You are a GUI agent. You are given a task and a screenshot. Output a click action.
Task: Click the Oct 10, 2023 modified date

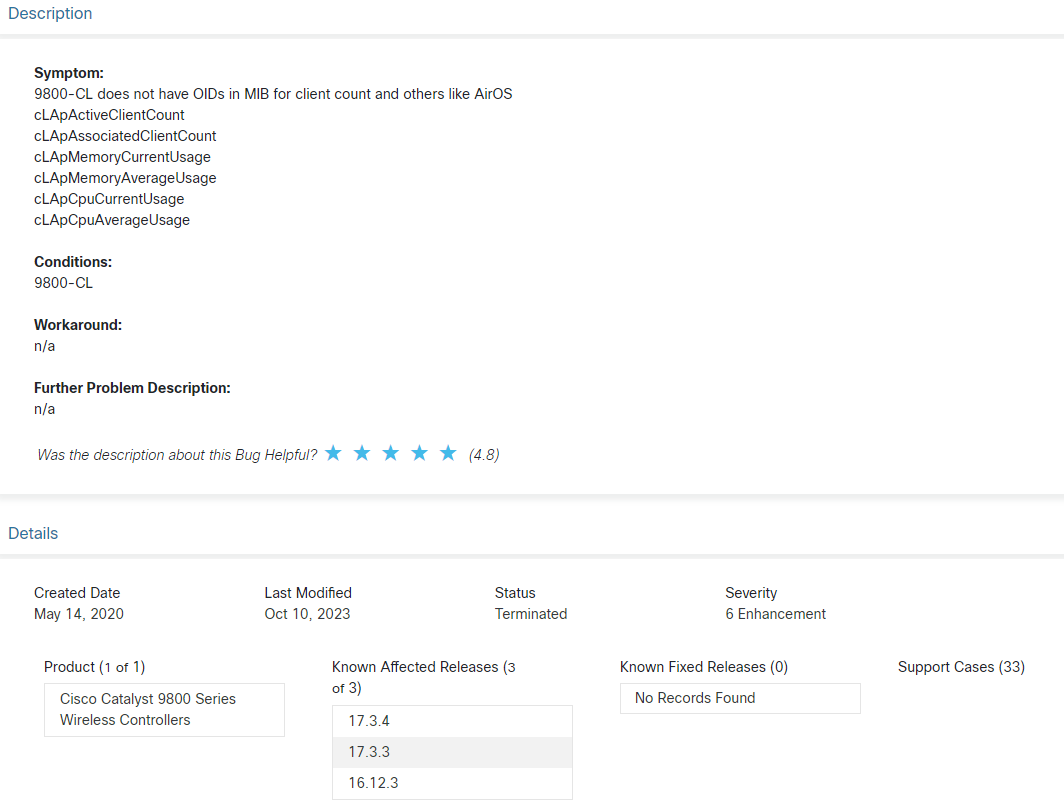(307, 614)
